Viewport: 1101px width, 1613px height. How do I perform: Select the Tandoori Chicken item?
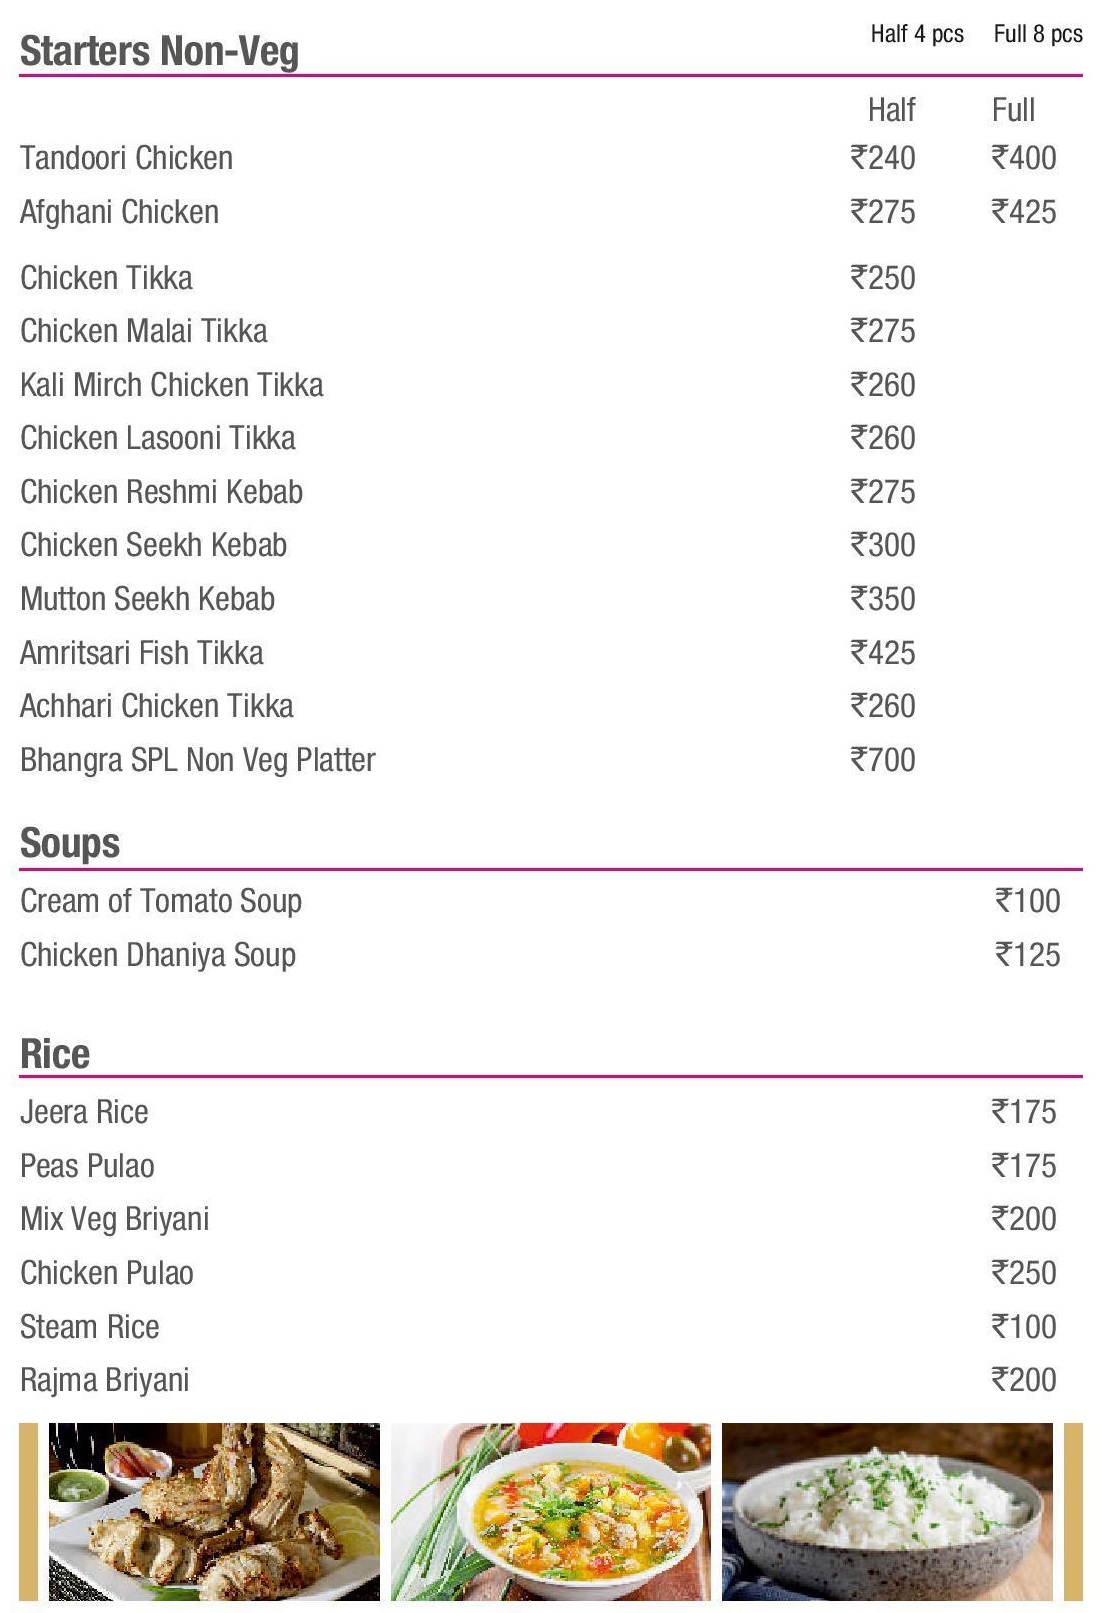(x=126, y=158)
